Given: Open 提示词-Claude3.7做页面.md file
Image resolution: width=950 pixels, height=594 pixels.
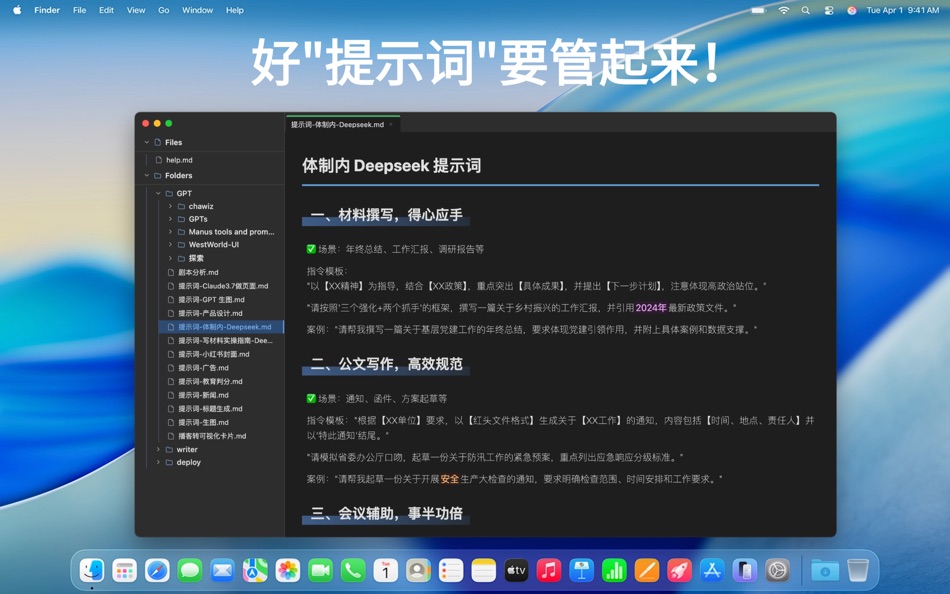Looking at the screenshot, I should [223, 286].
